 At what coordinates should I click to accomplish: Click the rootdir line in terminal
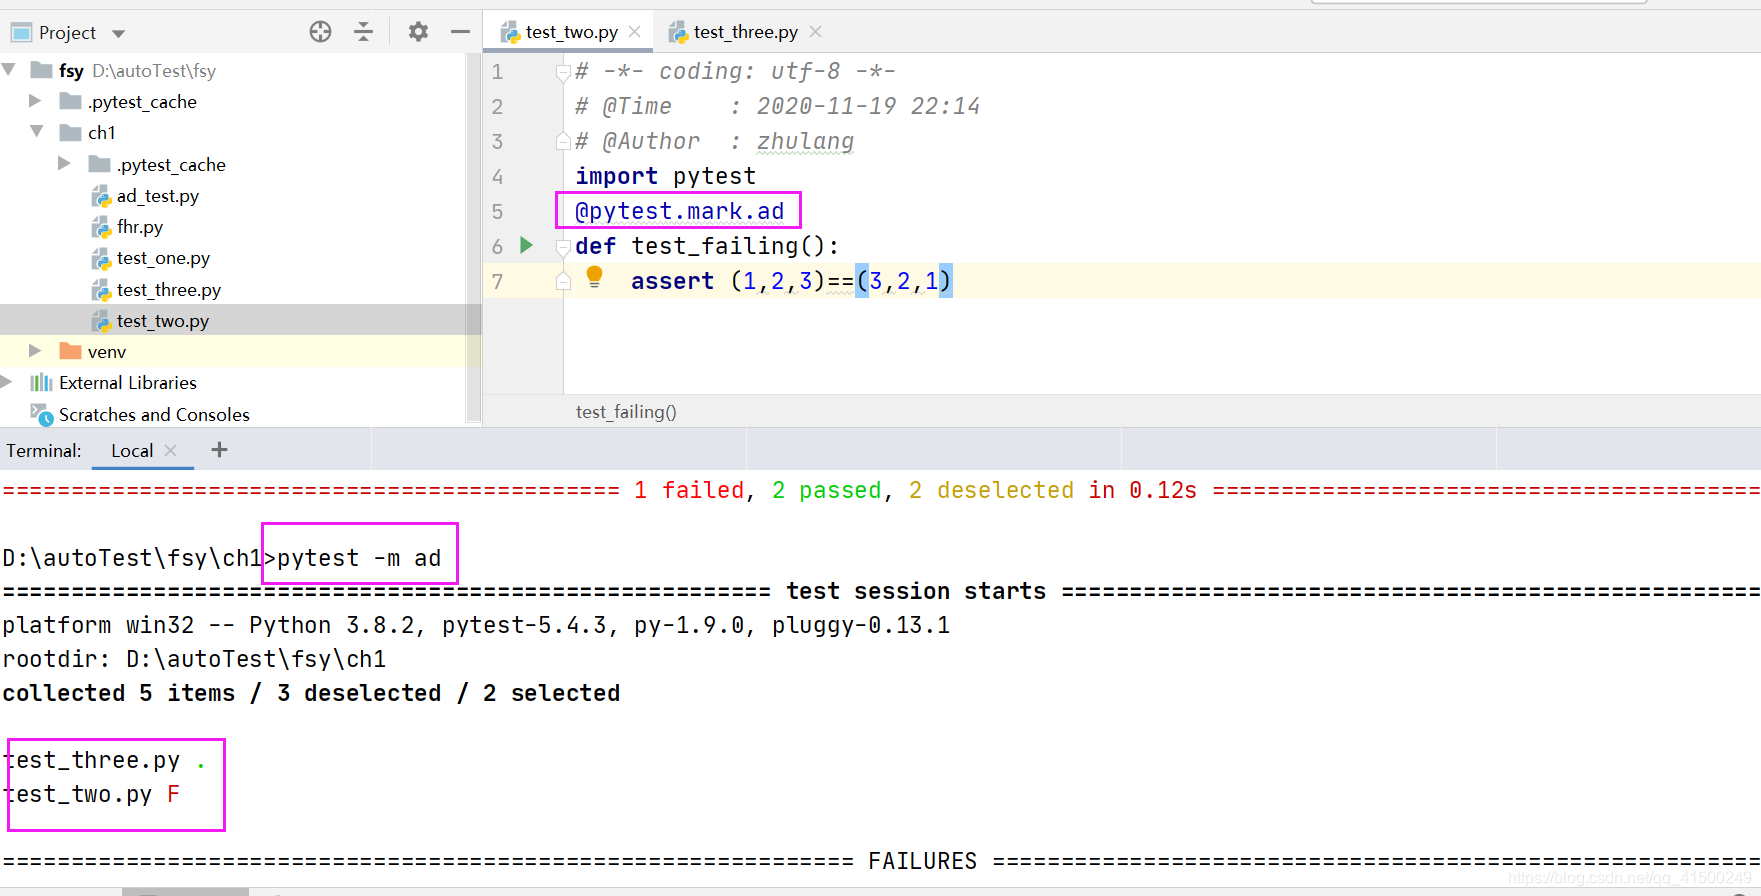pos(194,659)
